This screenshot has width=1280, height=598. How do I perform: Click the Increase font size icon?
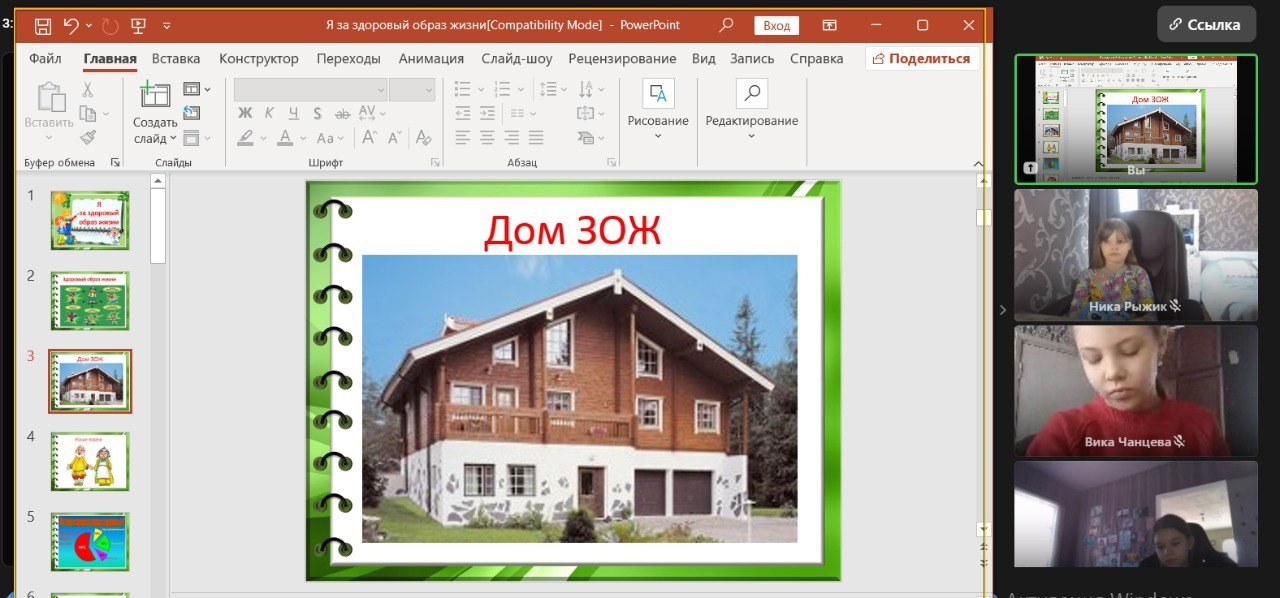[369, 138]
